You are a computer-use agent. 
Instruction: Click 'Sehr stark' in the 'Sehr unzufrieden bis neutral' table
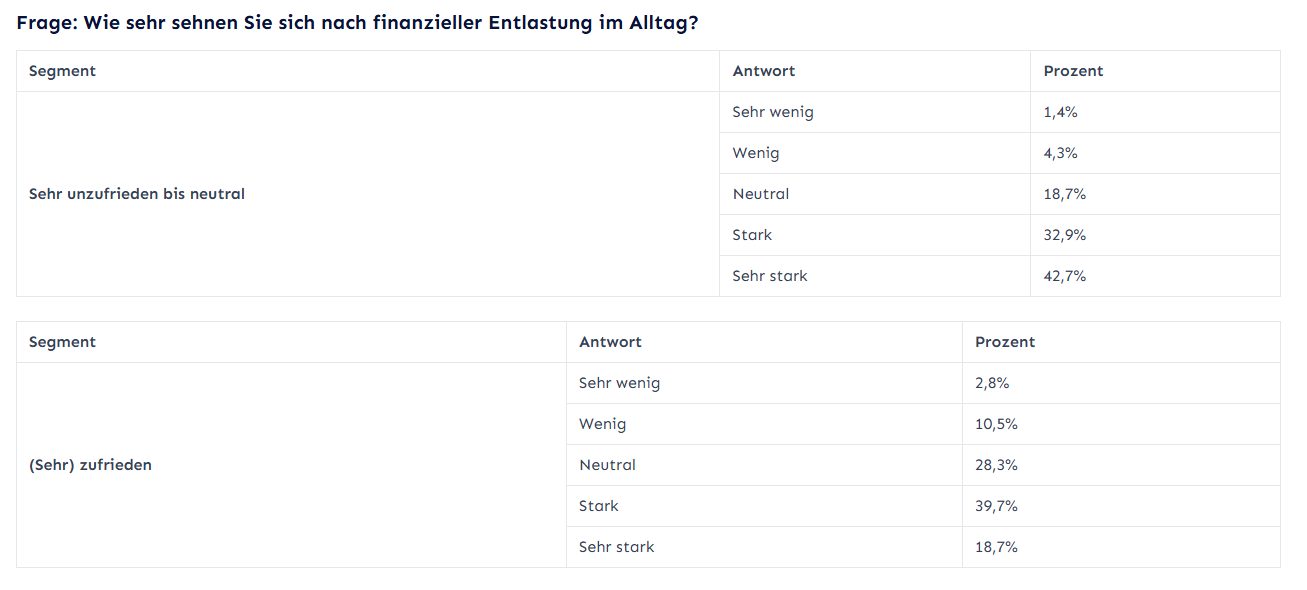[770, 276]
